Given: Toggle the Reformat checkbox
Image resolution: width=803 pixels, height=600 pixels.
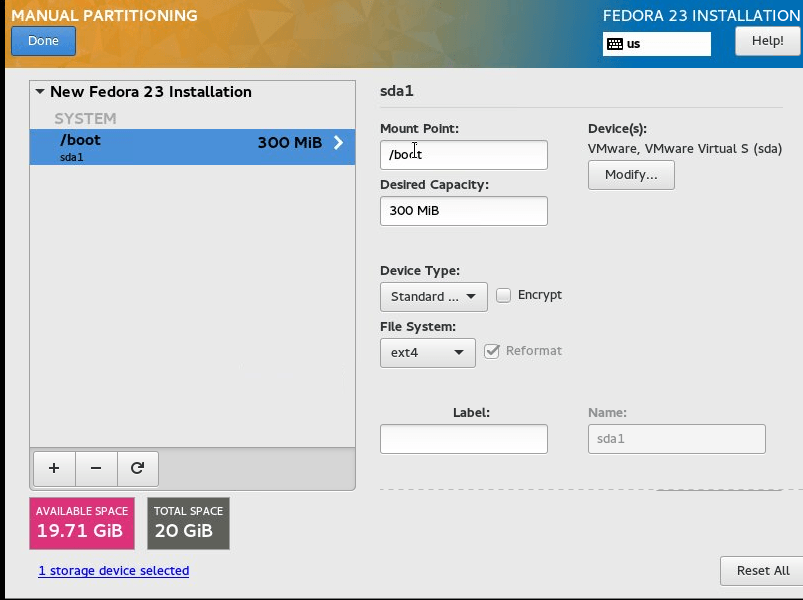Looking at the screenshot, I should [492, 351].
